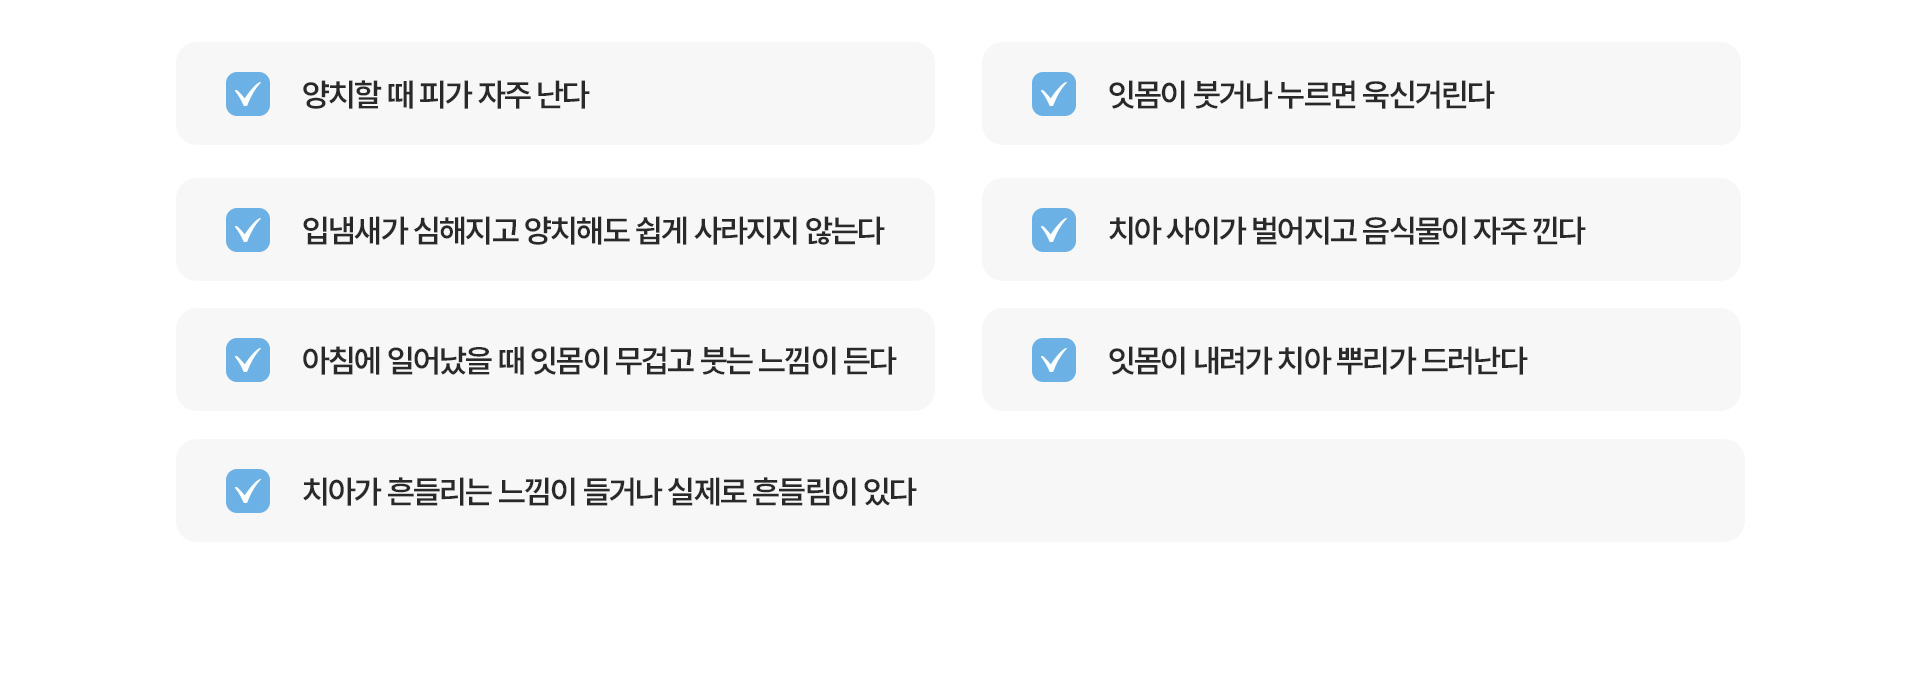
Task: Toggle the '치아가 흔들리는 느낌이' checkbox
Action: click(248, 491)
